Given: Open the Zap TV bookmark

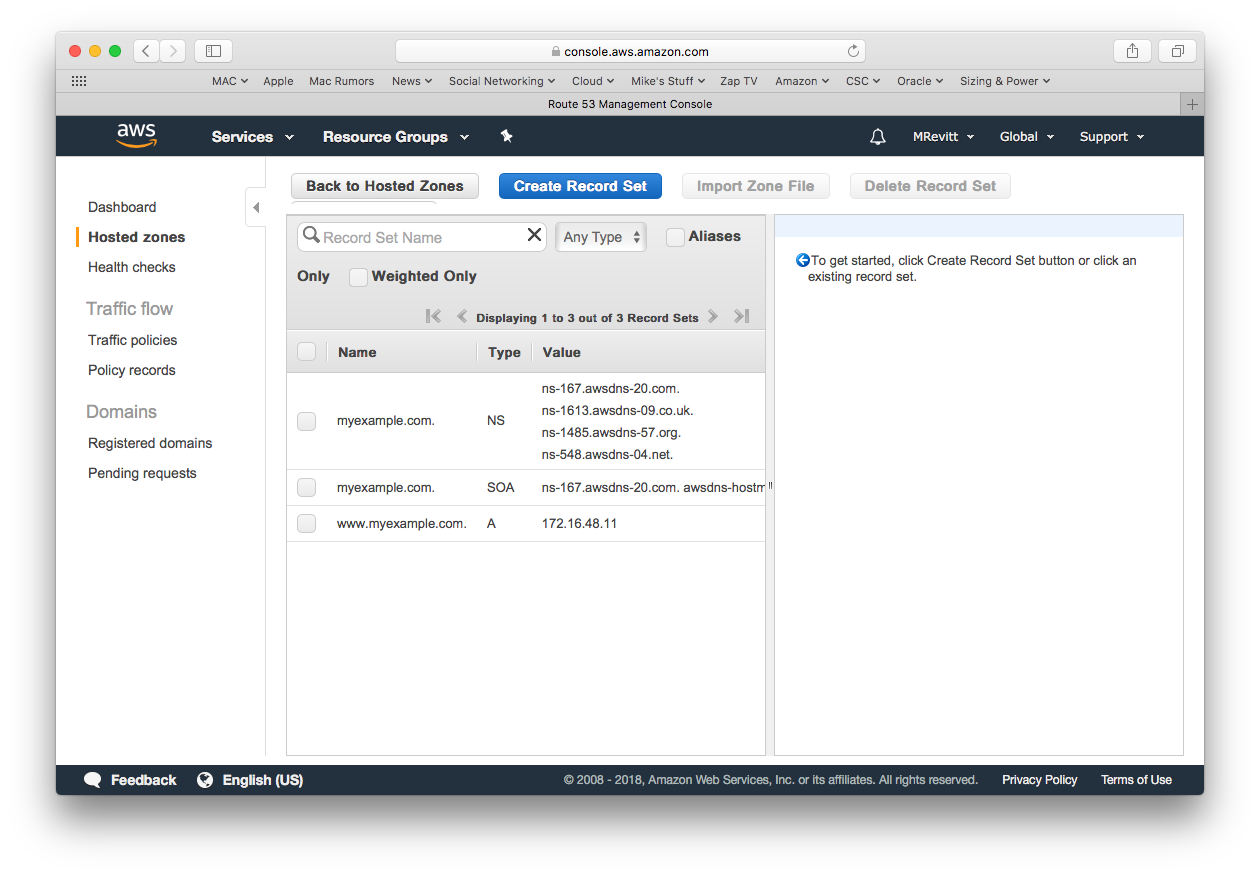Looking at the screenshot, I should point(739,81).
